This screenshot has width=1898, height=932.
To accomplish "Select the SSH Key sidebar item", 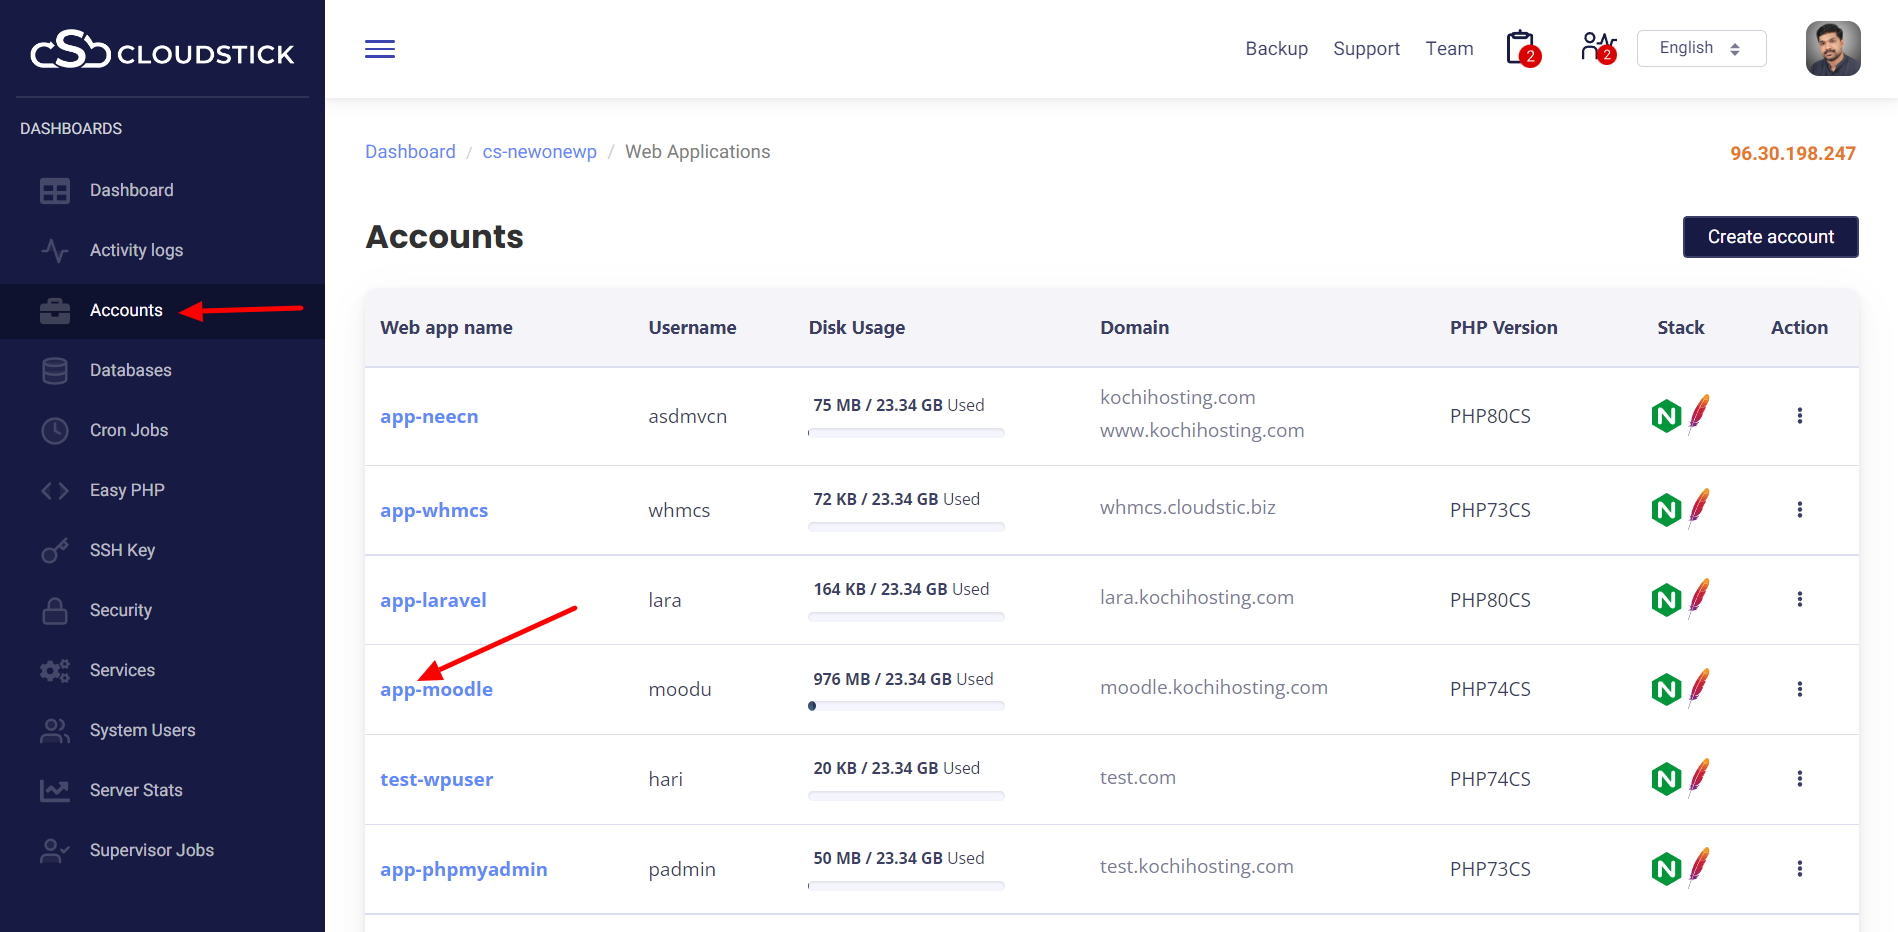I will point(122,550).
